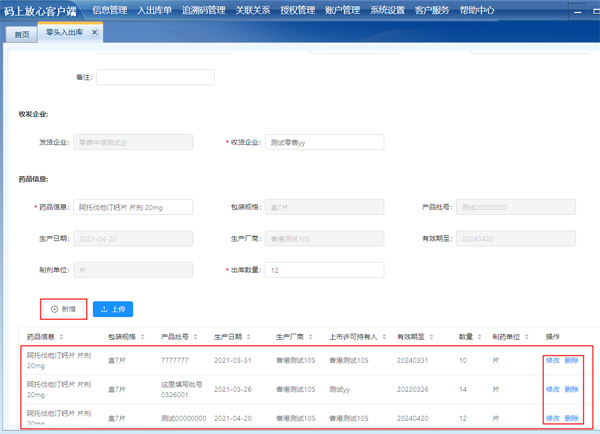The height and width of the screenshot is (434, 600).
Task: Click 修改 for batch 7777777 row
Action: pyautogui.click(x=552, y=360)
